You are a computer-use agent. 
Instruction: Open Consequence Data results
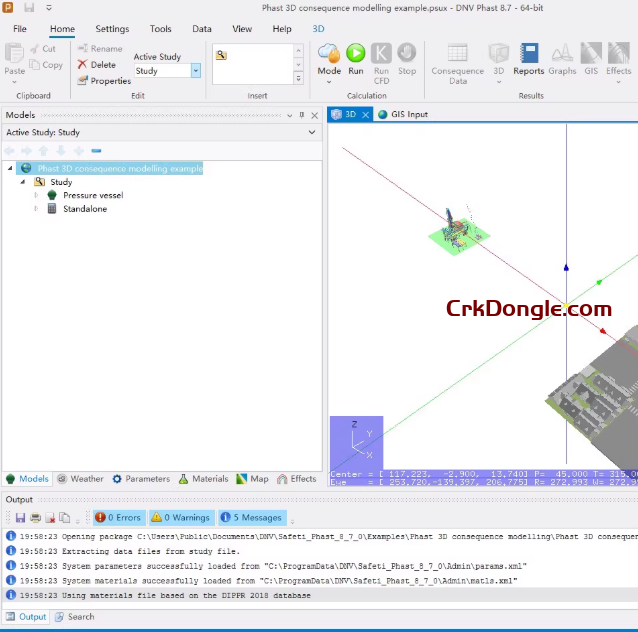point(458,64)
